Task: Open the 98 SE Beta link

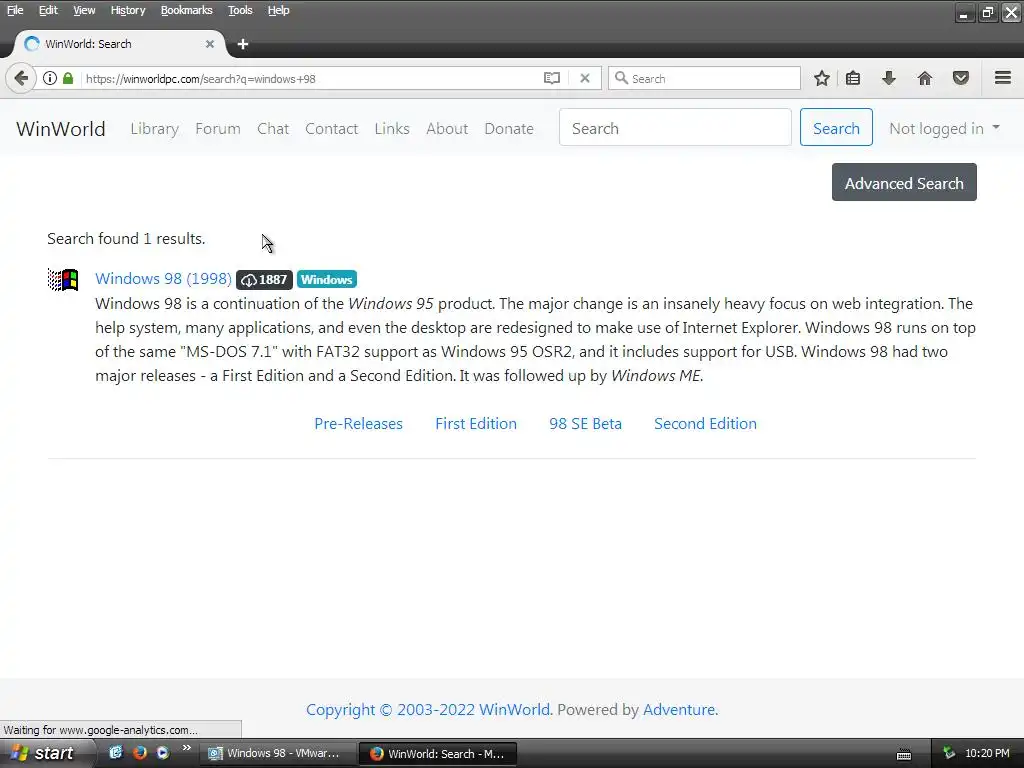Action: click(585, 424)
